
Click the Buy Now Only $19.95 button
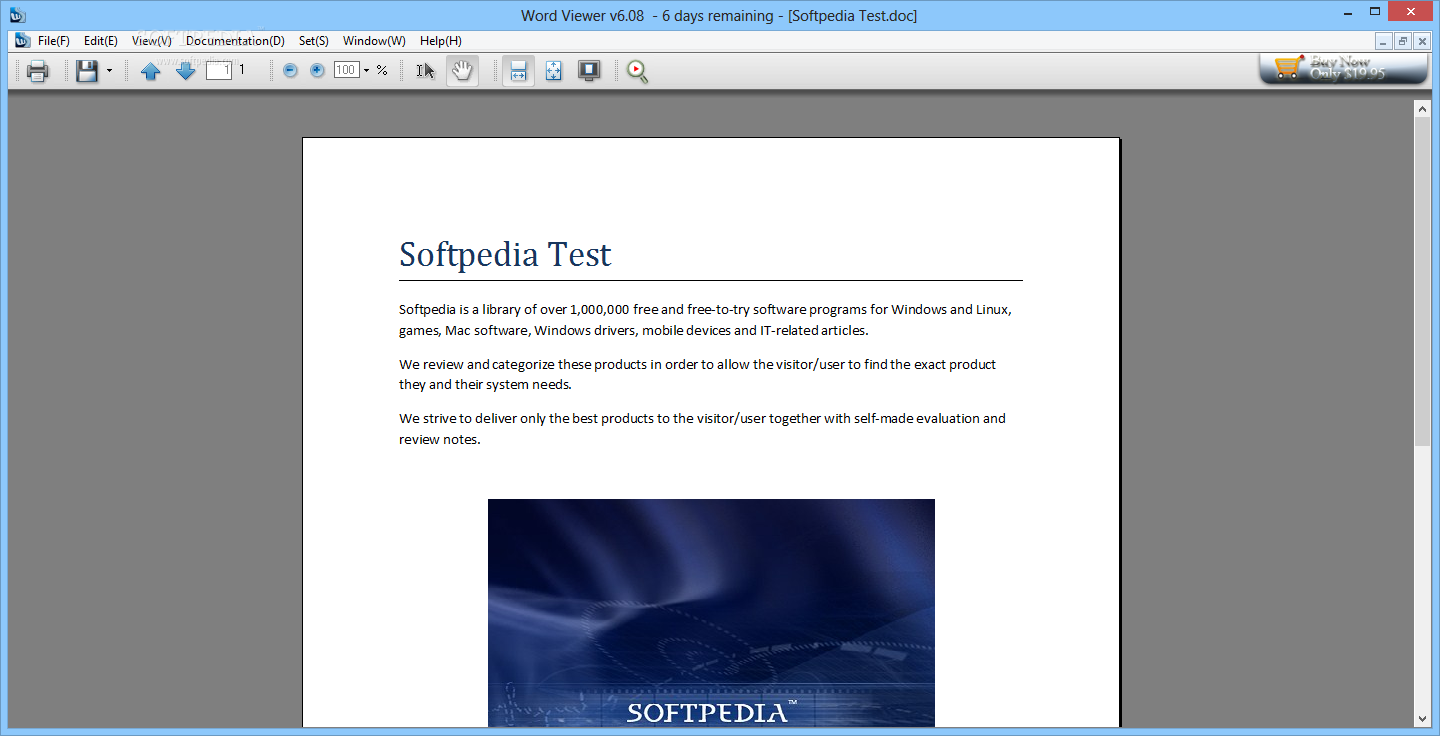[1344, 68]
